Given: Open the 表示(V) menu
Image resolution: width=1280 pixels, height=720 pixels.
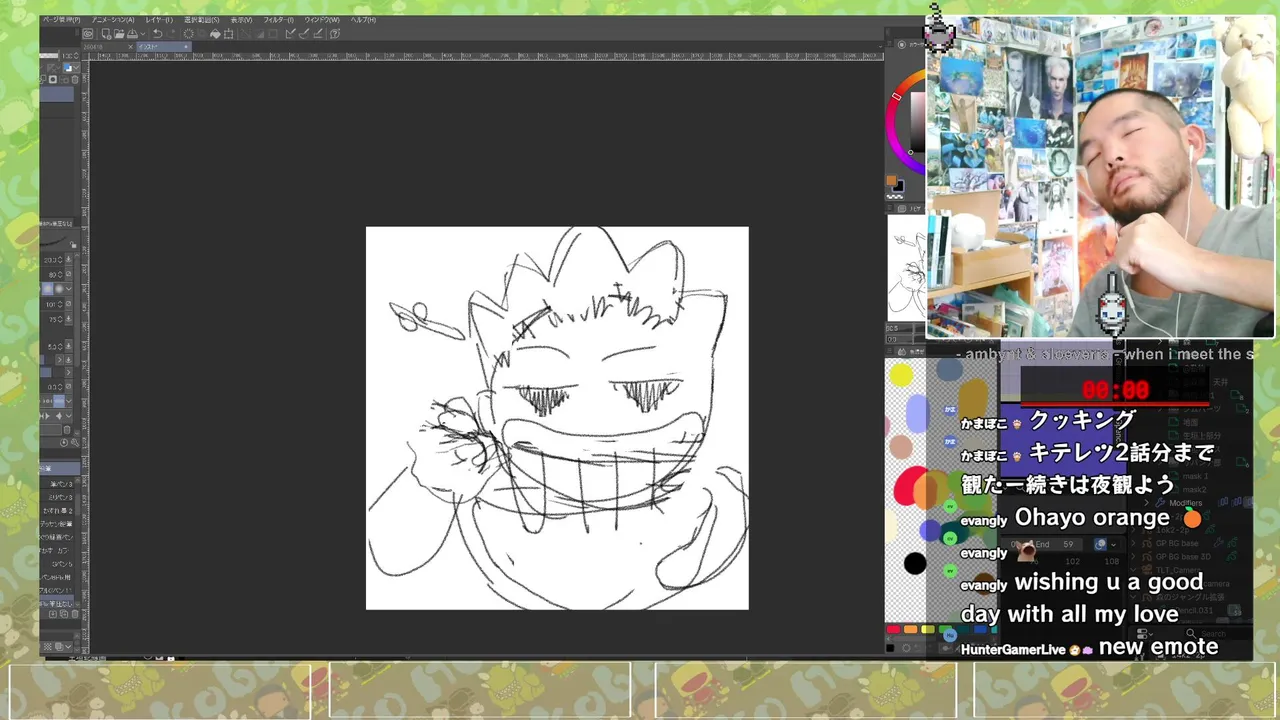Looking at the screenshot, I should click(x=242, y=20).
